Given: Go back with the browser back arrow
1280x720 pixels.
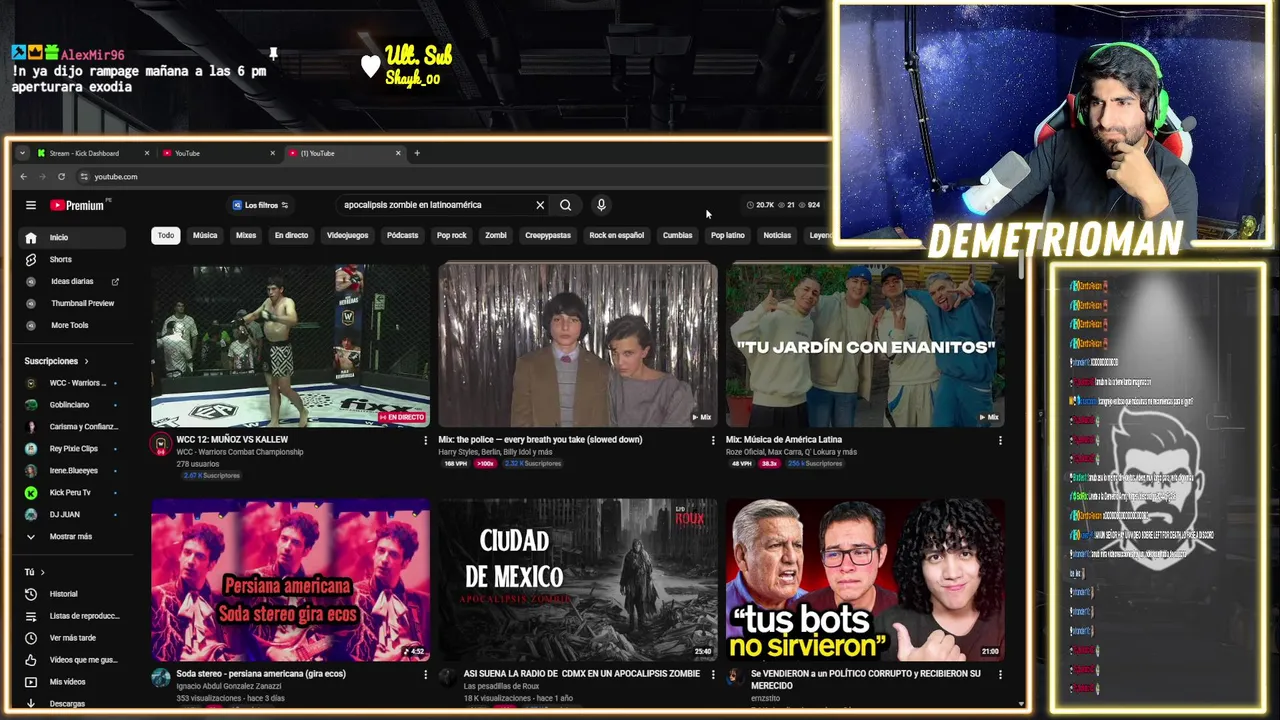Looking at the screenshot, I should tap(24, 177).
